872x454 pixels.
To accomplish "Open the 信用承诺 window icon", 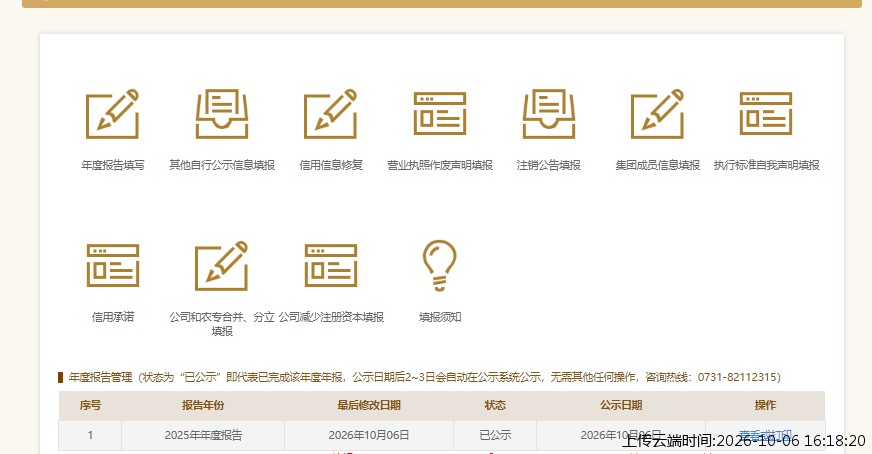I will click(x=112, y=266).
